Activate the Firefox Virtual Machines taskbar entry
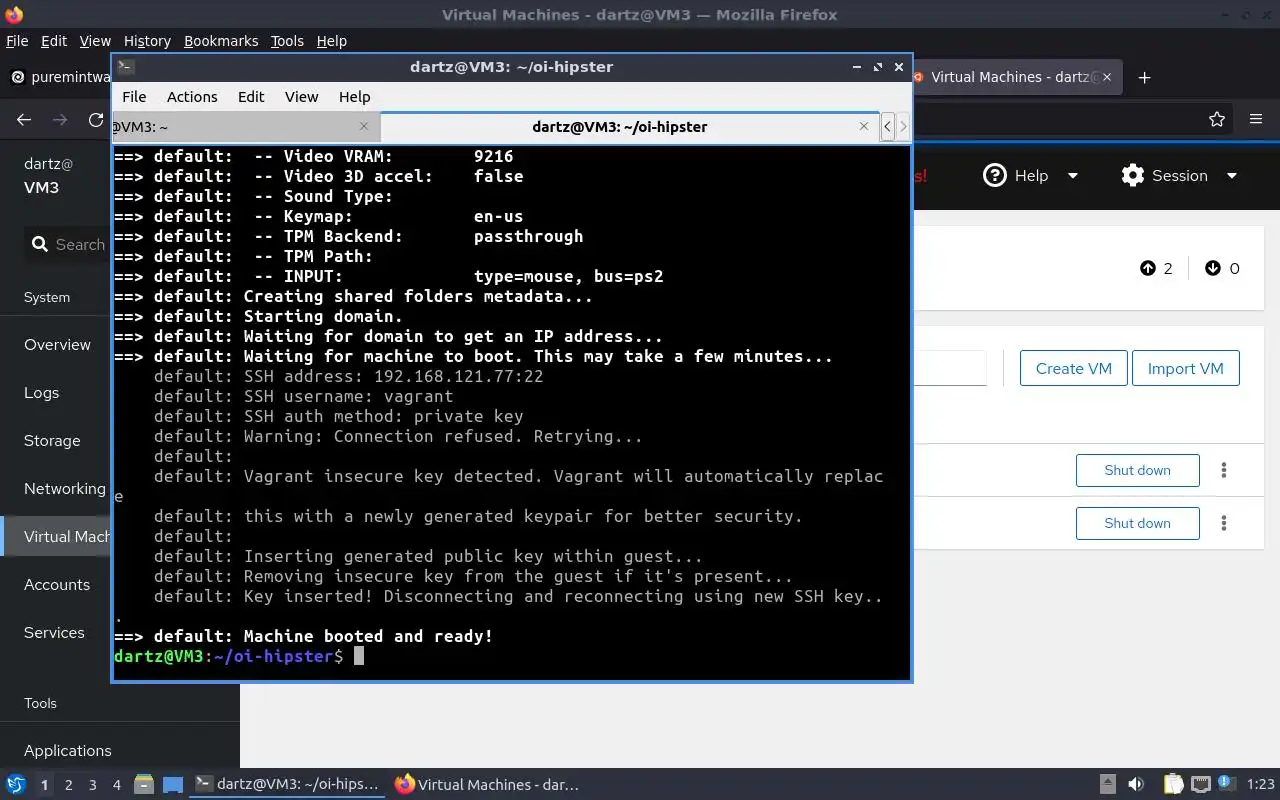This screenshot has width=1280, height=800. coord(487,785)
